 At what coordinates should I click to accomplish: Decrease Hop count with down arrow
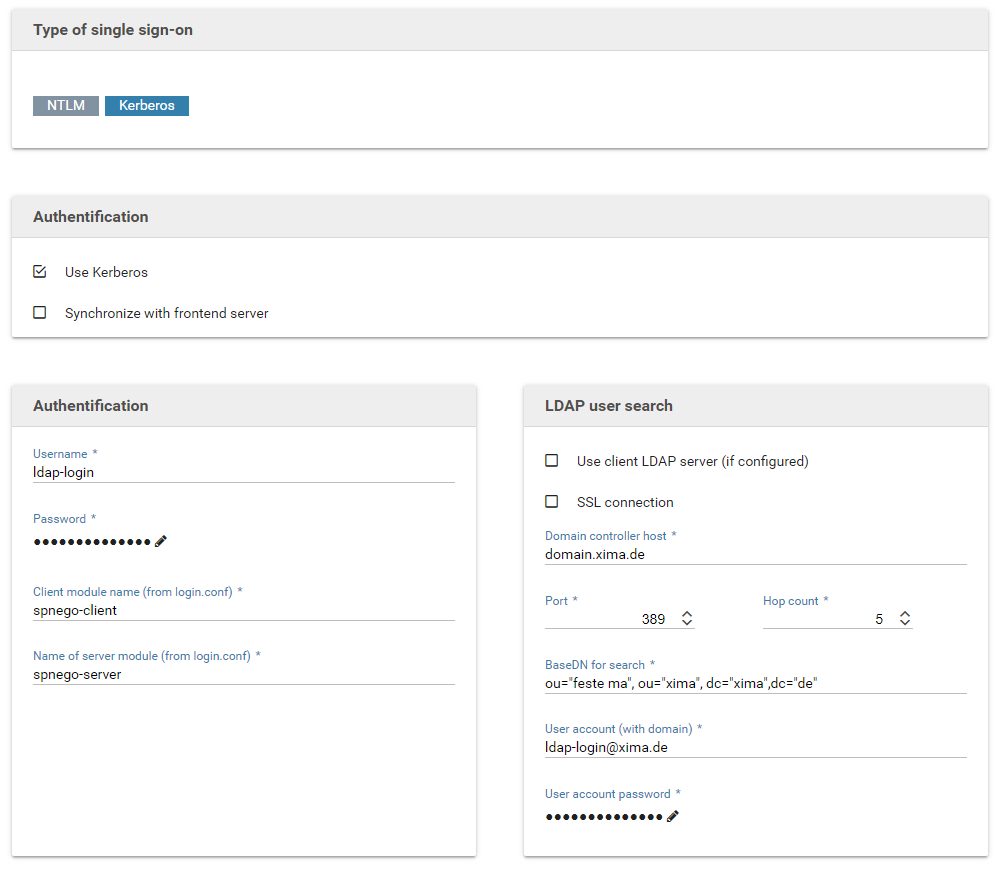click(x=905, y=624)
